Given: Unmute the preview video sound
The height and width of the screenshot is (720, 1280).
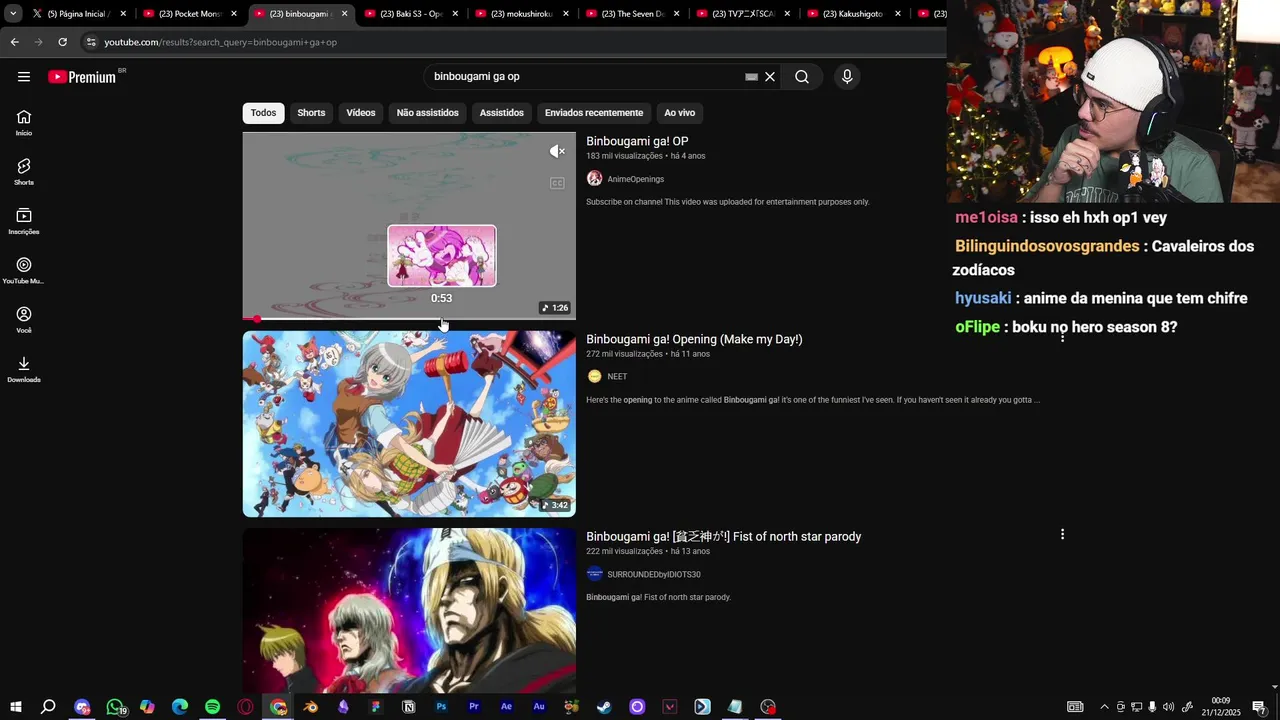Looking at the screenshot, I should pos(557,151).
